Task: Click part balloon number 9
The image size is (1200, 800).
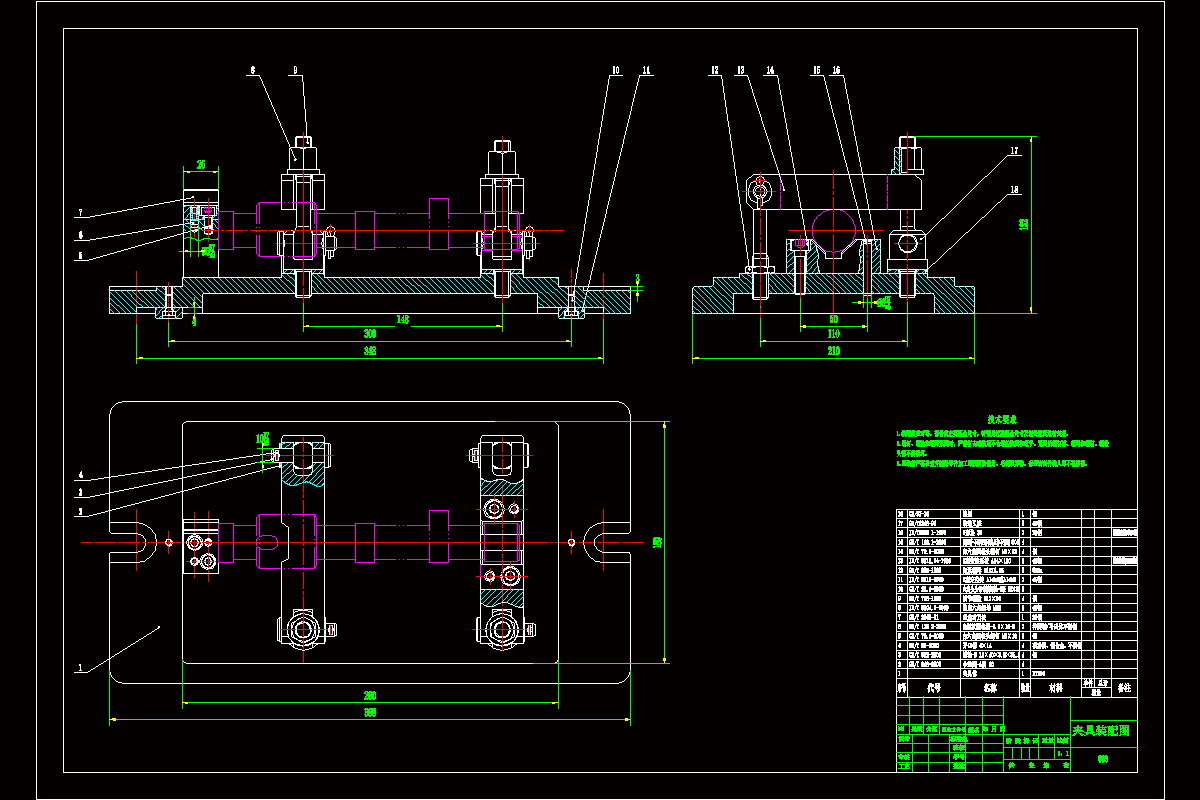Action: [x=296, y=71]
